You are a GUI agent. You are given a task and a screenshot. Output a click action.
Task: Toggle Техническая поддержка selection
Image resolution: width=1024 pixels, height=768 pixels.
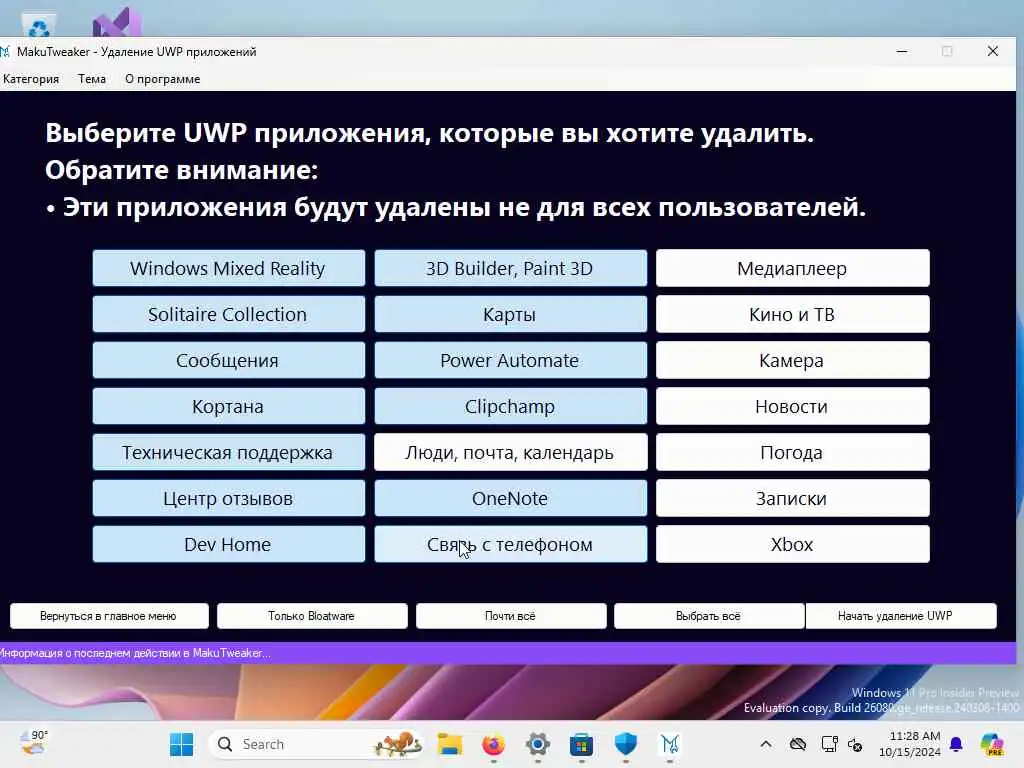(229, 453)
